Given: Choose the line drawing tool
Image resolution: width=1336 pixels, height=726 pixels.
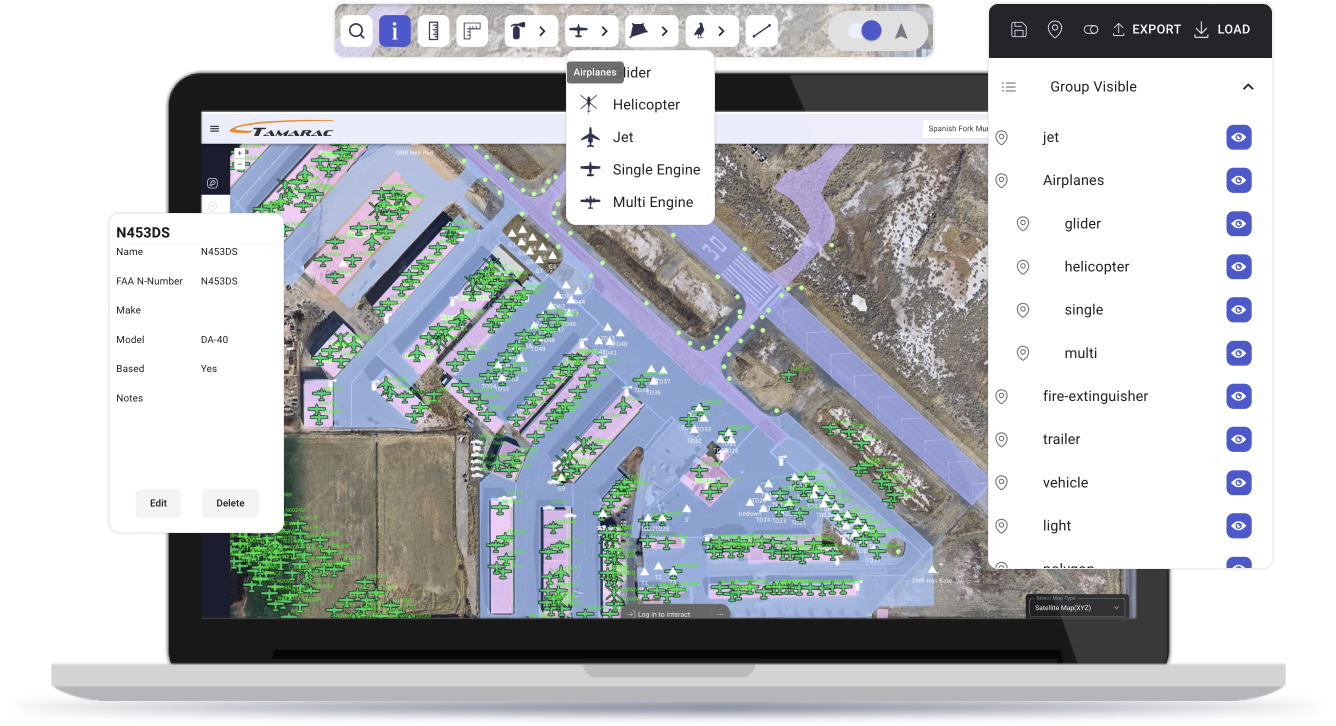Looking at the screenshot, I should [x=763, y=31].
